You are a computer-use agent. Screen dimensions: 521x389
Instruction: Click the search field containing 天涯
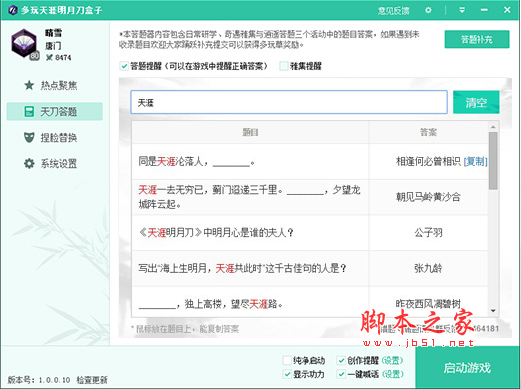point(289,102)
